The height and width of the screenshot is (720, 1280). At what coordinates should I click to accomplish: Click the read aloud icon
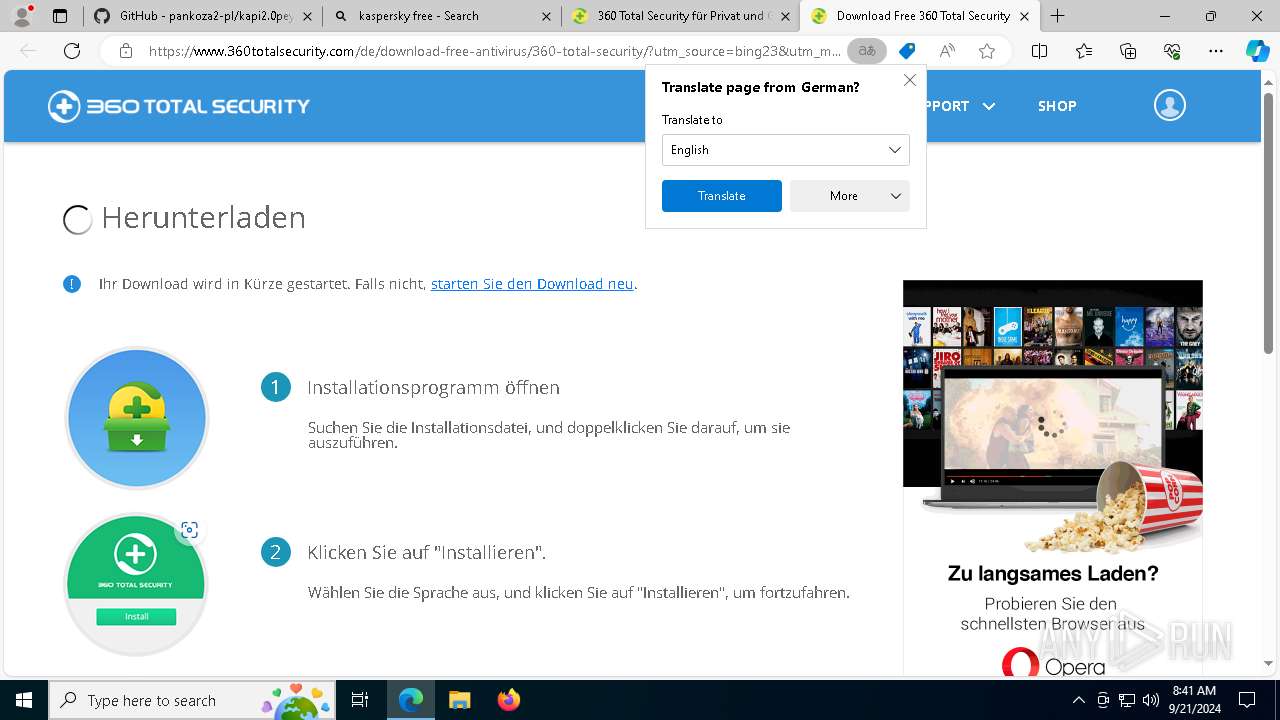click(947, 51)
